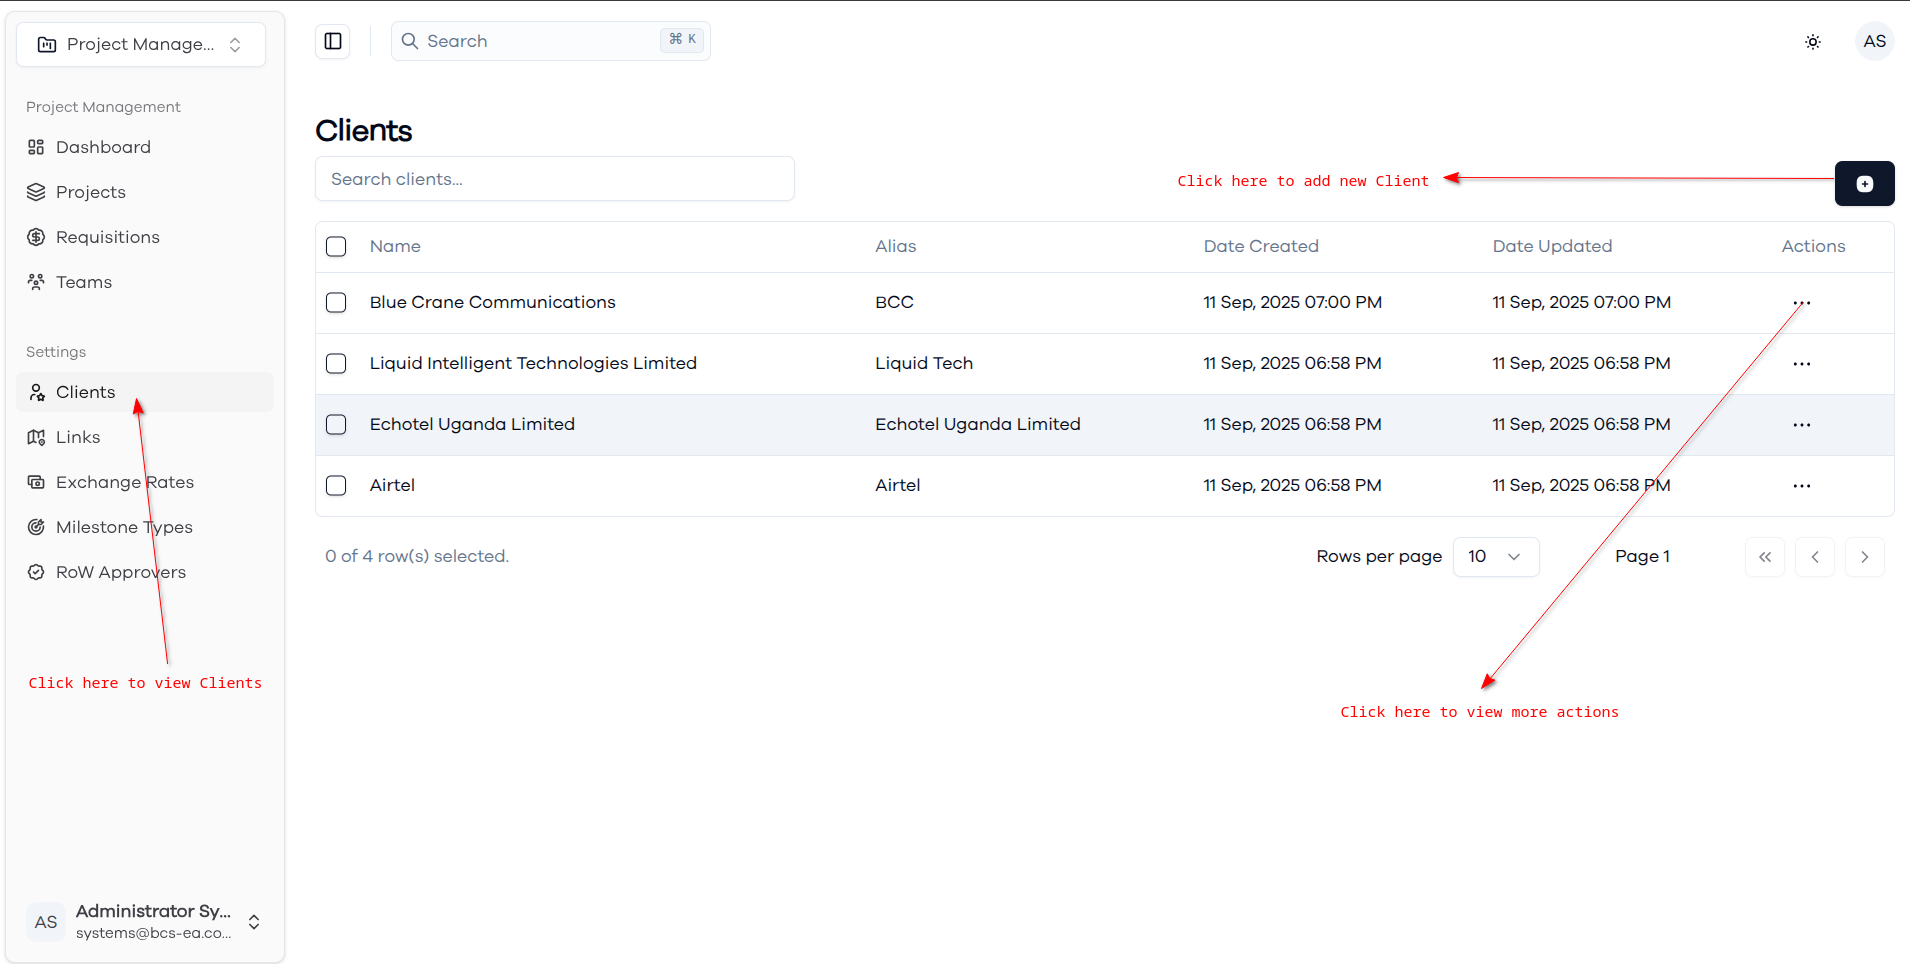Go to first page of clients

(1765, 557)
